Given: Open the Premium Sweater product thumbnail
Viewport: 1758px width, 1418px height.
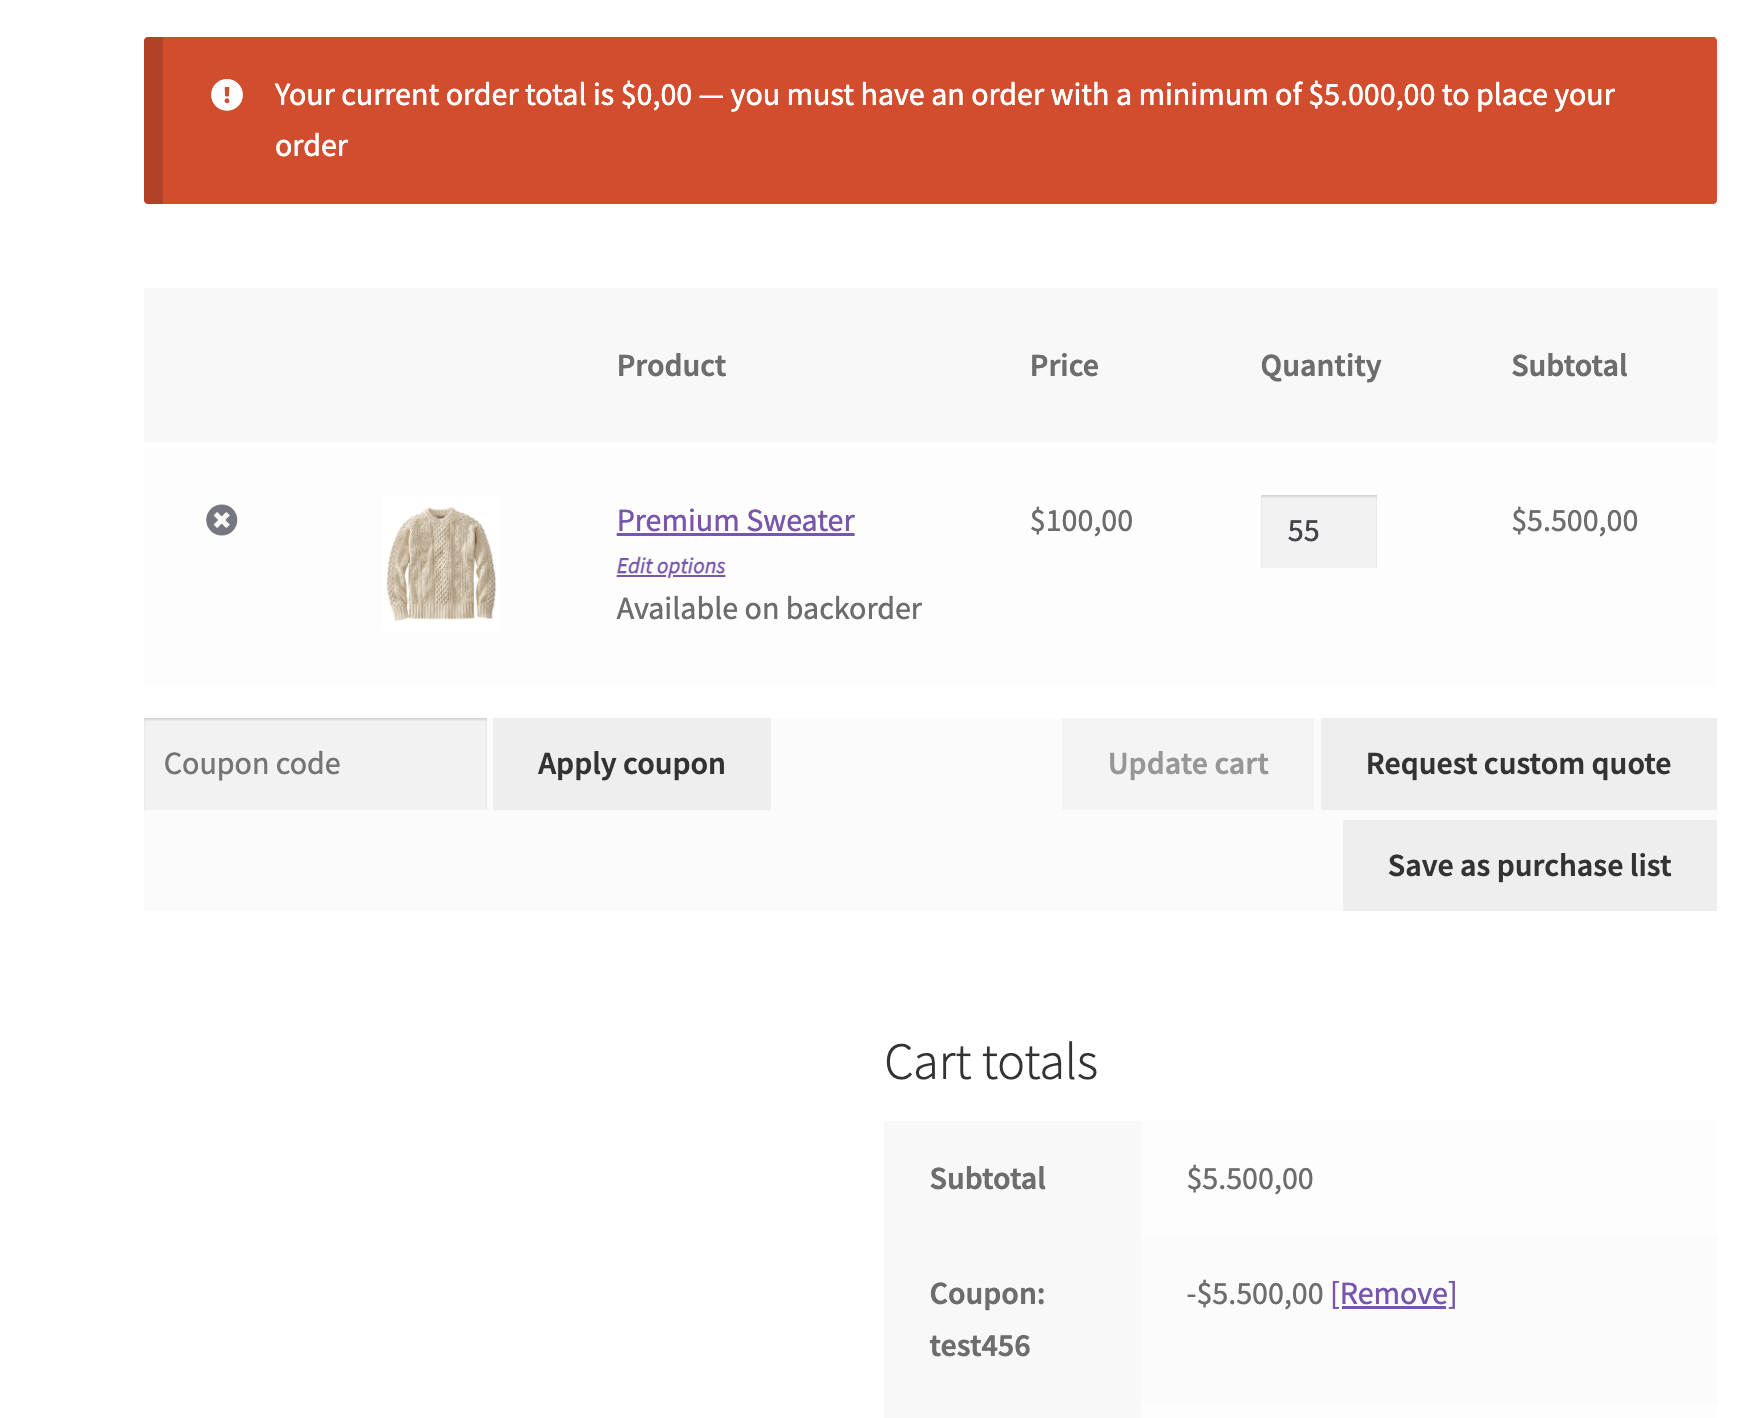Looking at the screenshot, I should click(441, 564).
